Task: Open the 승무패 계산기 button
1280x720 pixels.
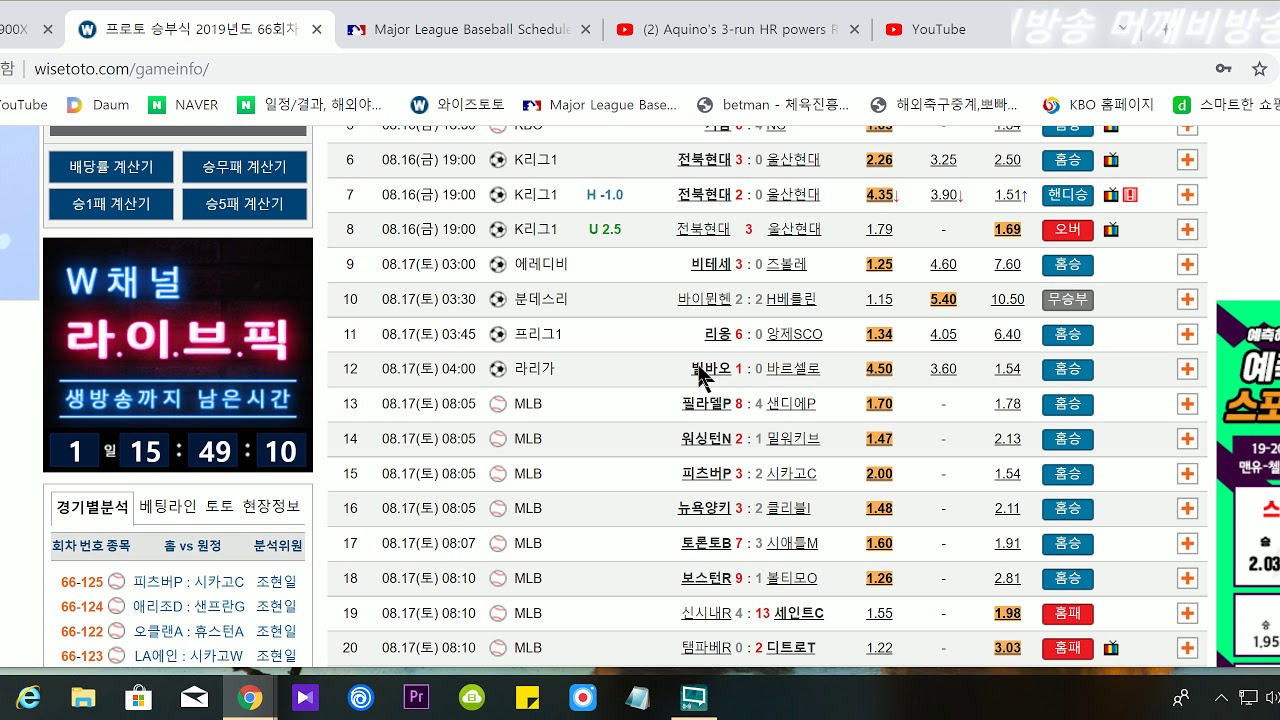Action: coord(244,167)
